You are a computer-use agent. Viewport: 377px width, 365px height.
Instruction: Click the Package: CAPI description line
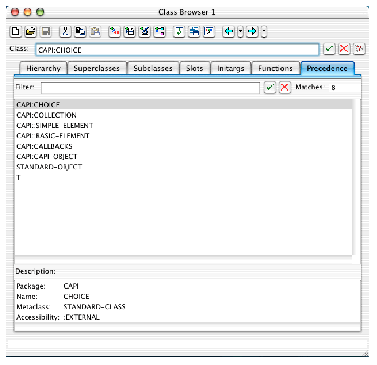48,286
